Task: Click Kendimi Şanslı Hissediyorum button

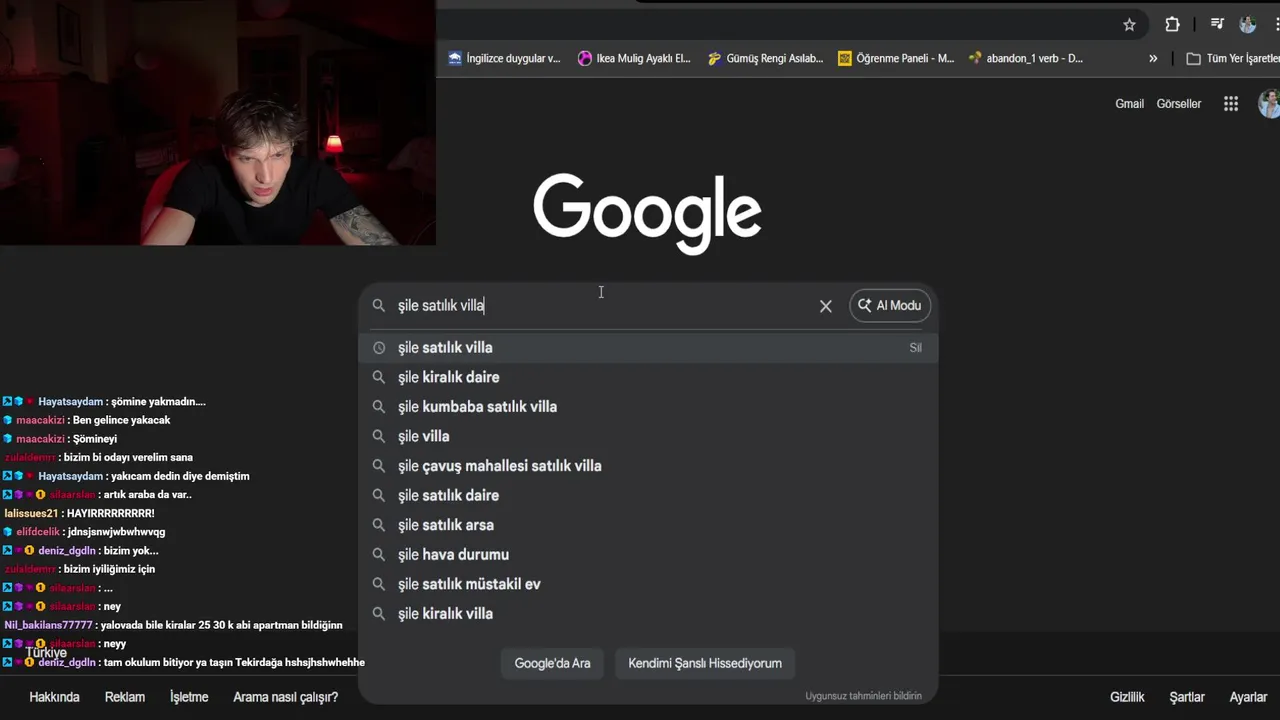Action: coord(705,663)
